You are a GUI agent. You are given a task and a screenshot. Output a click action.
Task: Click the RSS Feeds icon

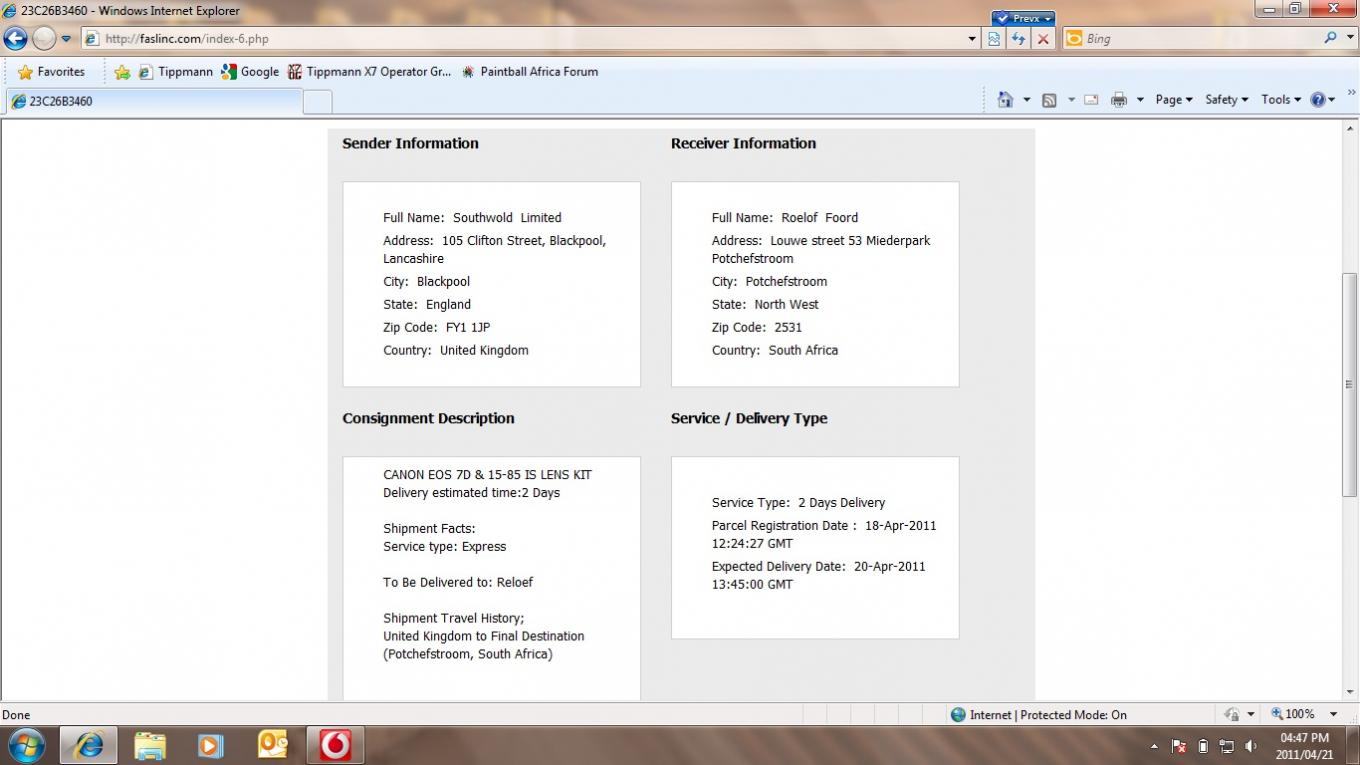click(x=1049, y=100)
